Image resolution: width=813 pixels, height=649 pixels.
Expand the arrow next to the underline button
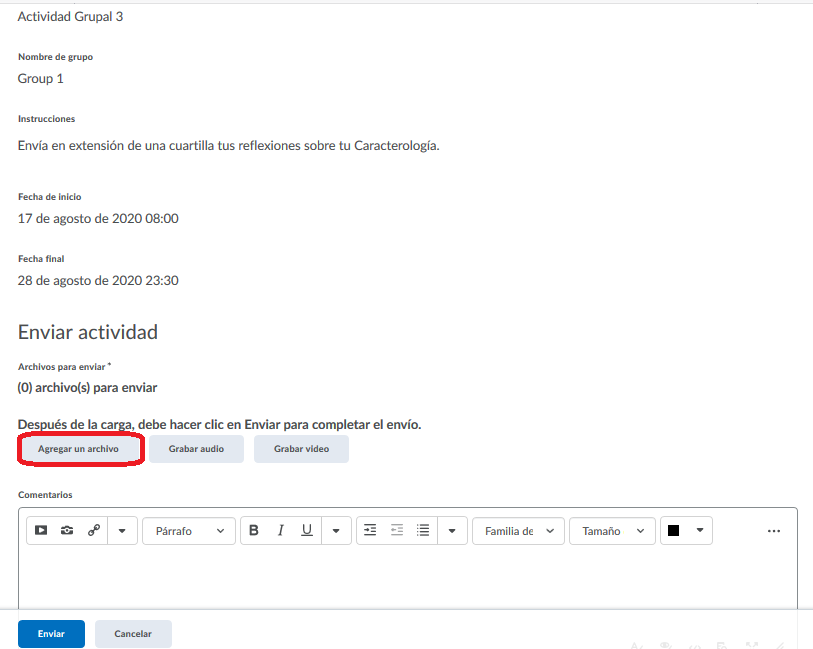point(336,531)
